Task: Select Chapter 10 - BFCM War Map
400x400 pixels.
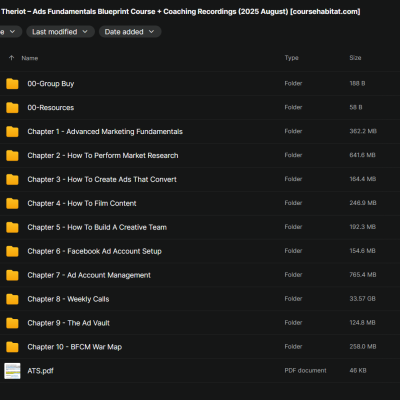Action: (75, 347)
